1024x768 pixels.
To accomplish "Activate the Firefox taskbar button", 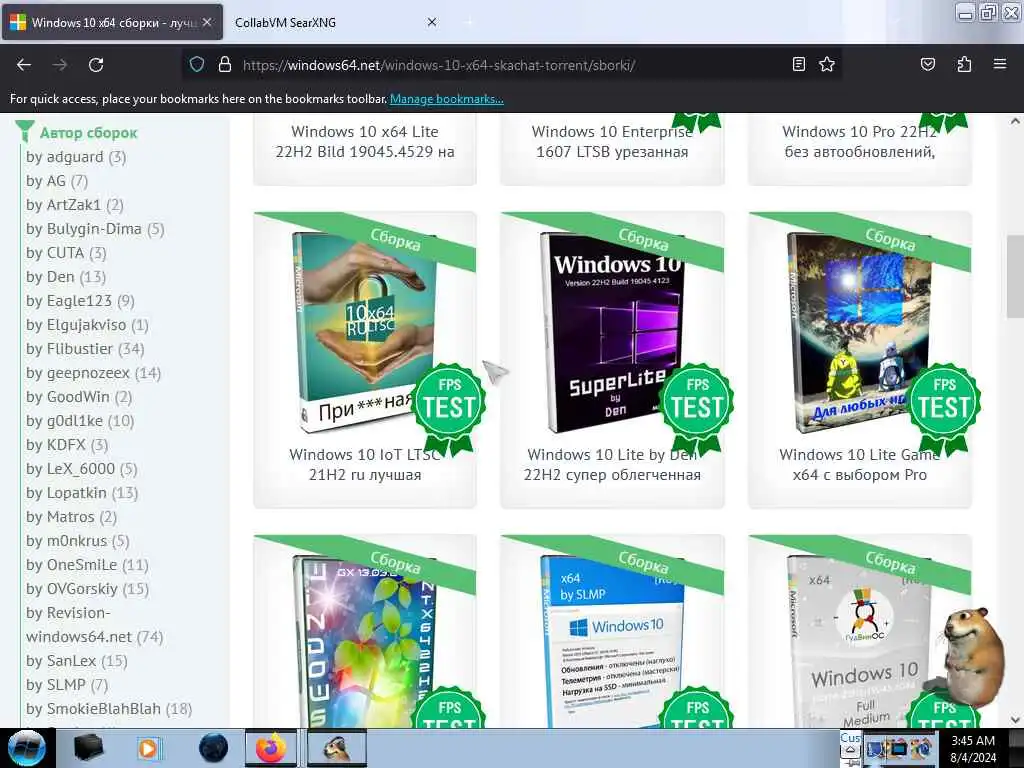I will (x=271, y=748).
